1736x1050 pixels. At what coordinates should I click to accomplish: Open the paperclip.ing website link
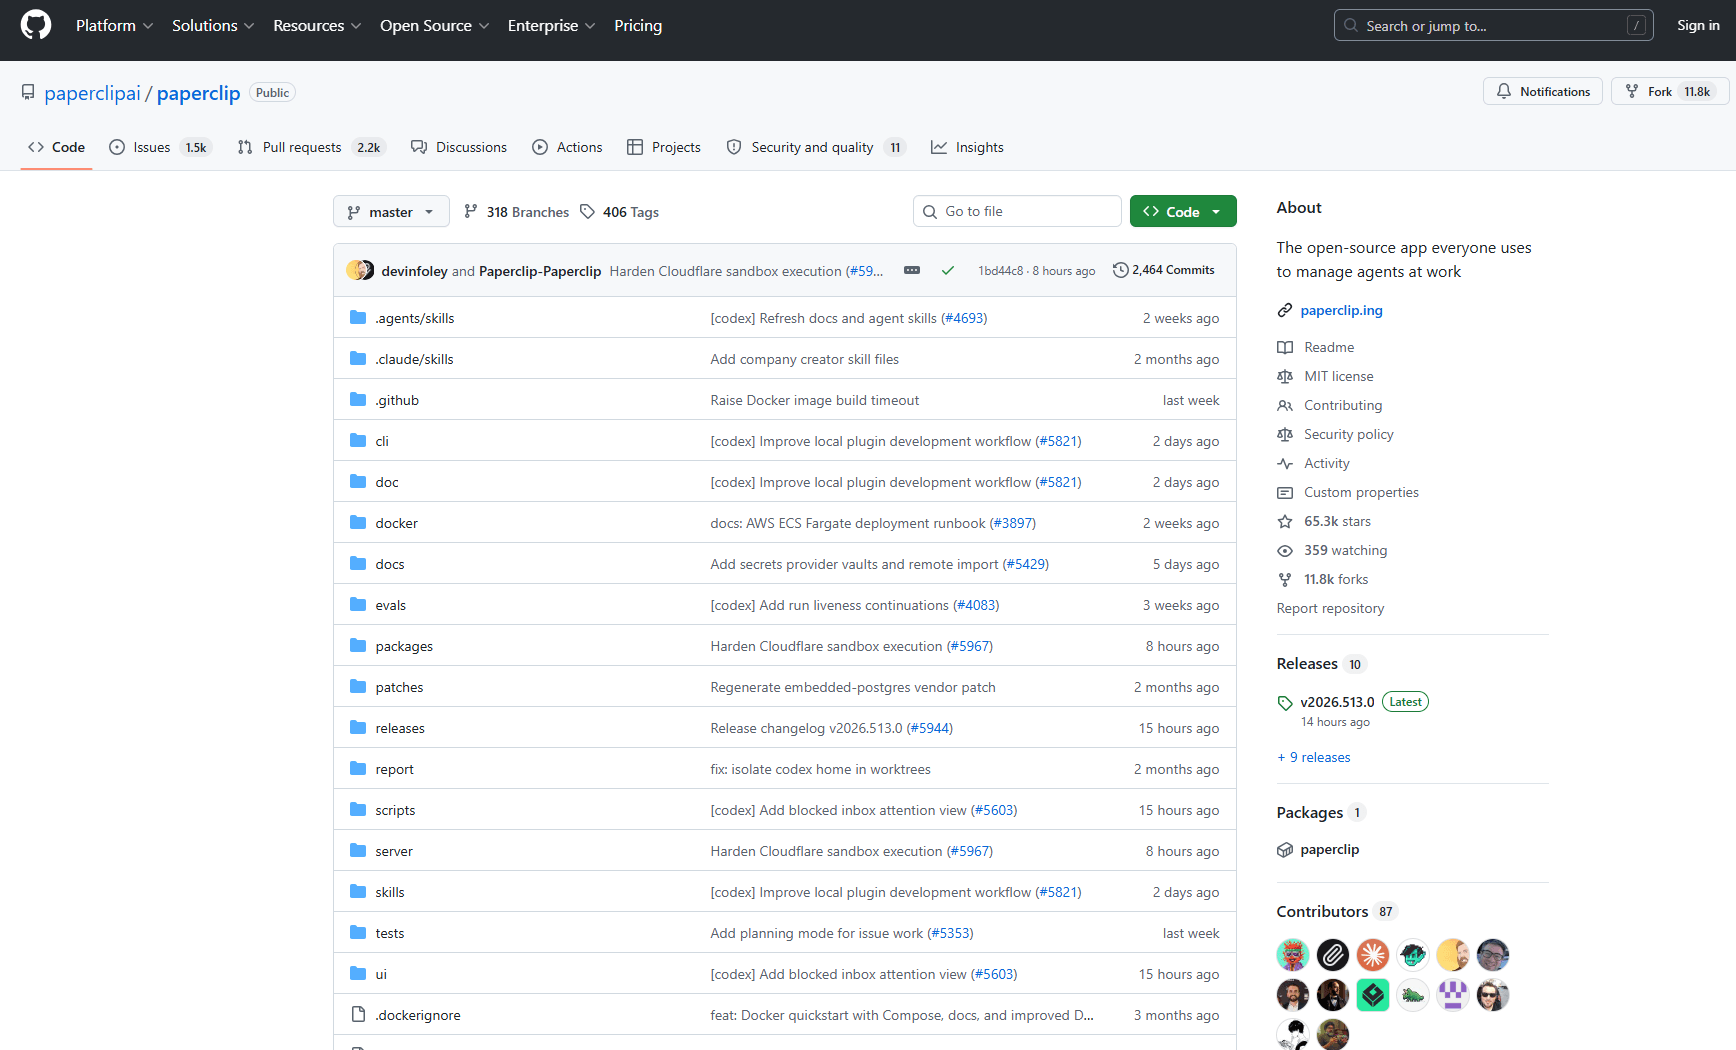coord(1341,311)
